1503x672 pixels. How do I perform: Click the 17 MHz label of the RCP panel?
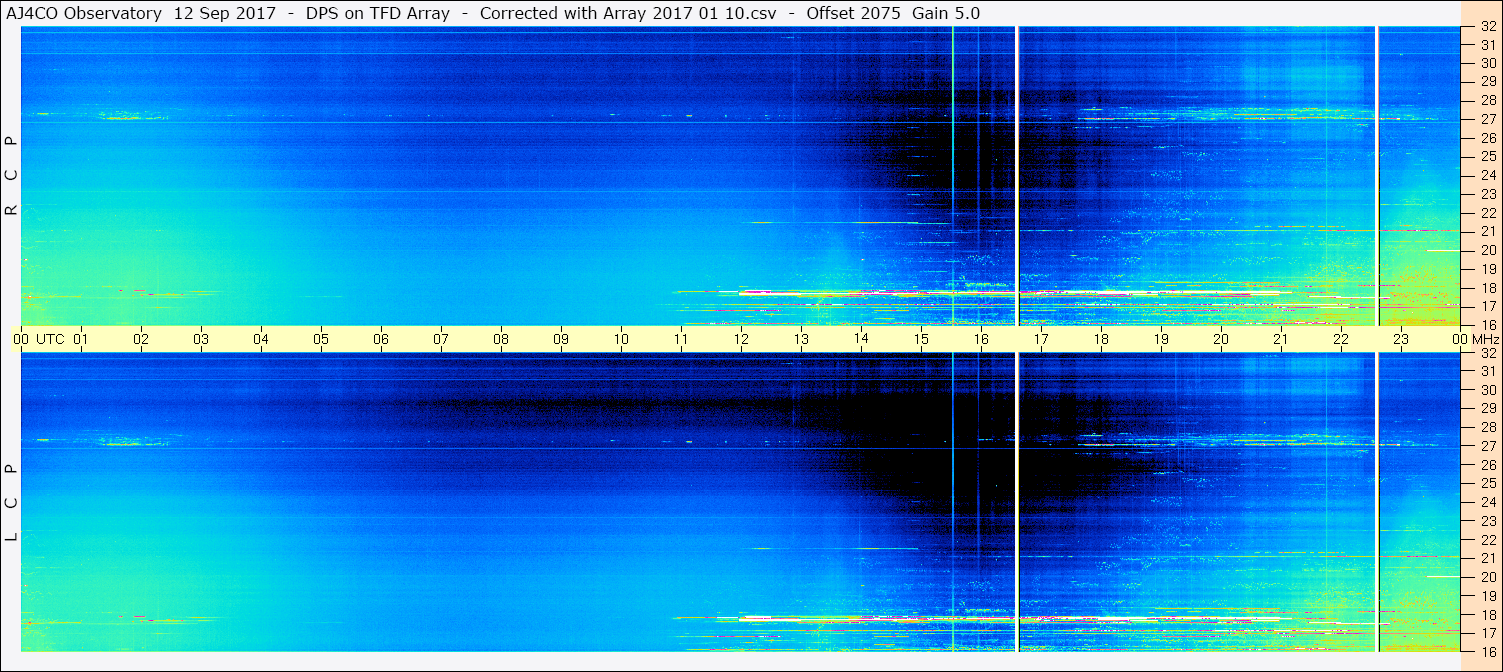pyautogui.click(x=1488, y=306)
